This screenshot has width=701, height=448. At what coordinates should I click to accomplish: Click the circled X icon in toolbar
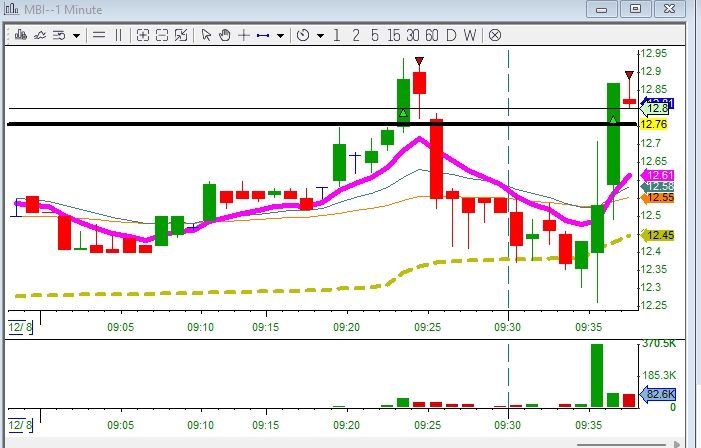tap(495, 35)
